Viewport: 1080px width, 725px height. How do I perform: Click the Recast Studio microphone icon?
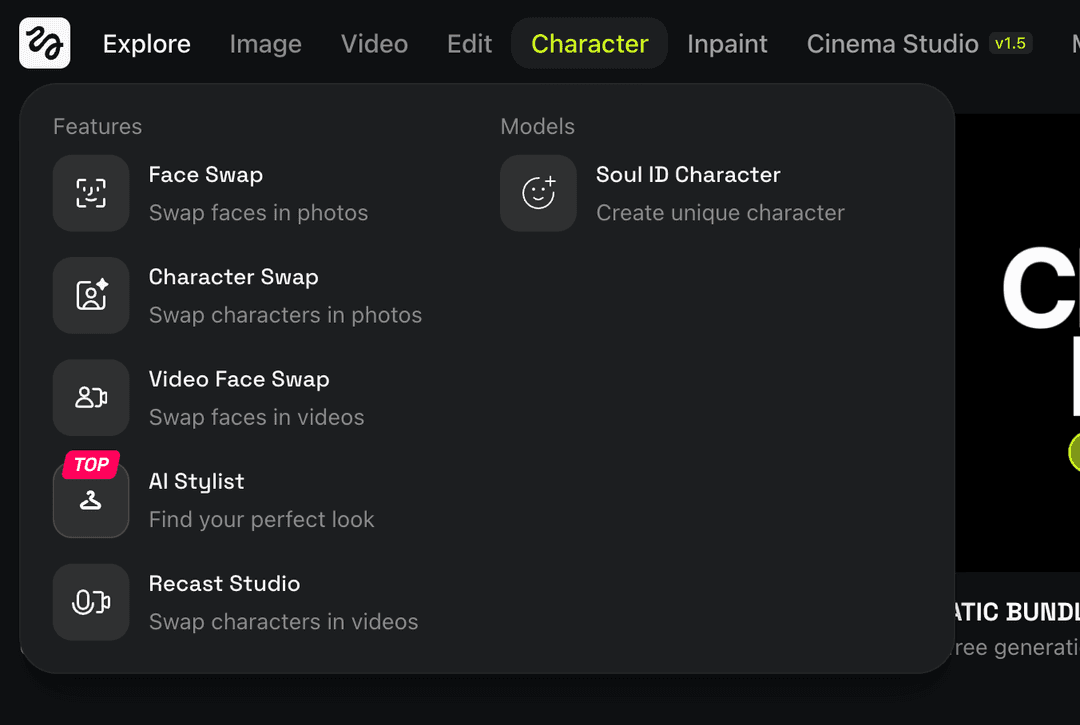pyautogui.click(x=91, y=602)
